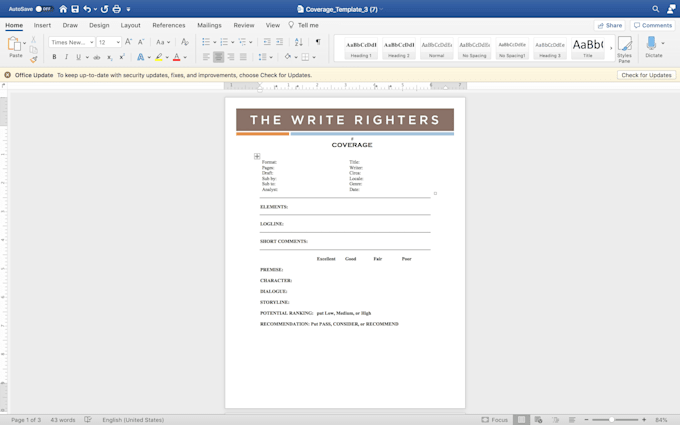Open spelling and grammar check in status bar
Image resolution: width=680 pixels, height=425 pixels.
(x=88, y=420)
